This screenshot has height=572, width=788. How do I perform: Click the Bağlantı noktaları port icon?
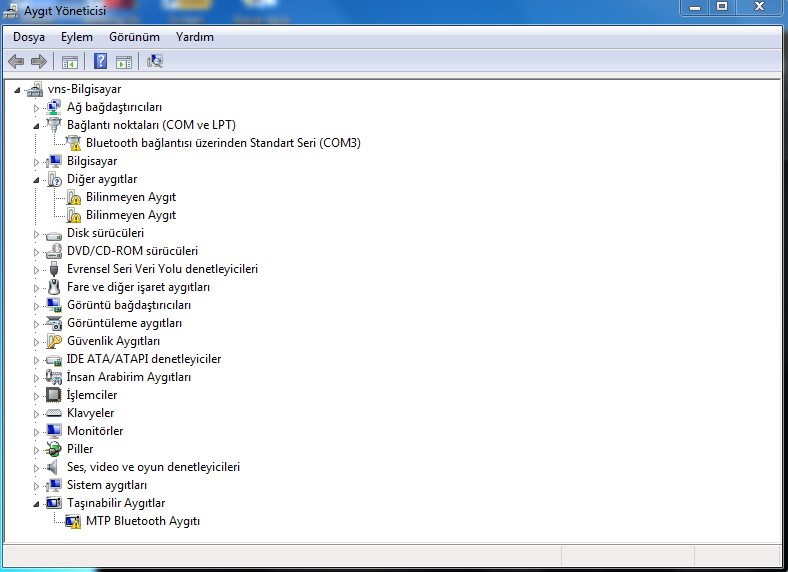click(53, 125)
